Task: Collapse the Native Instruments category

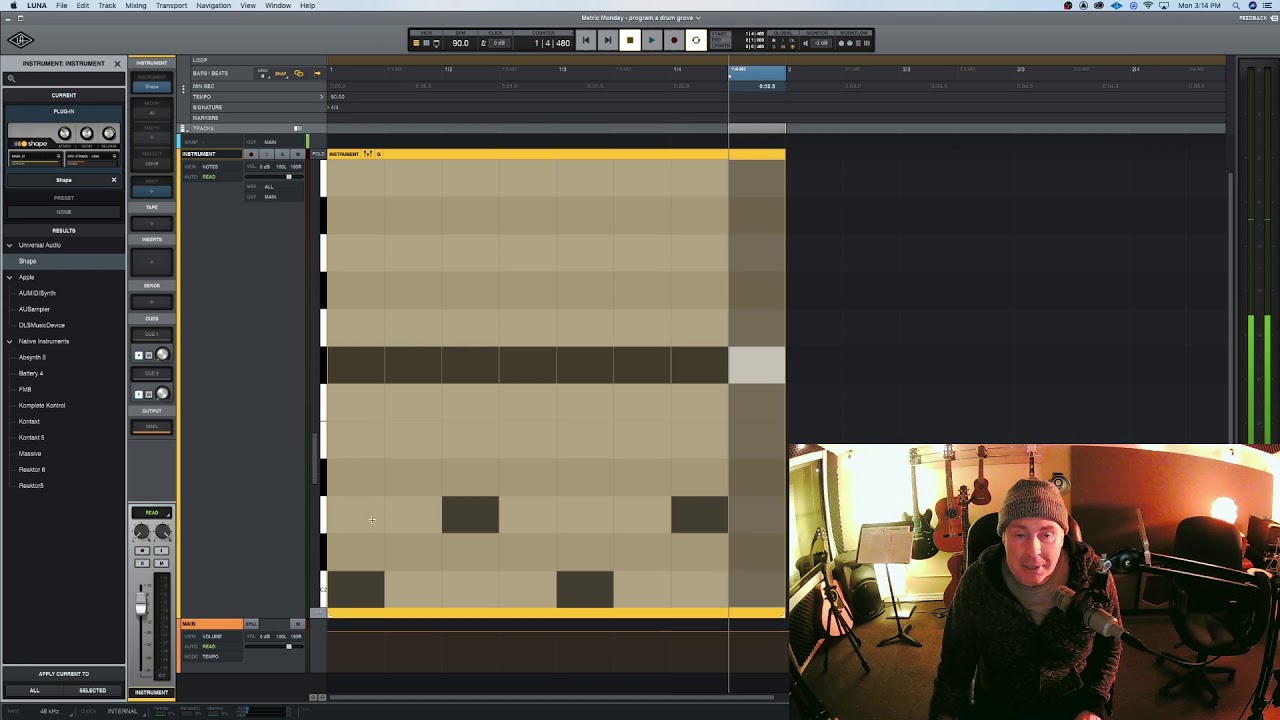Action: point(10,341)
